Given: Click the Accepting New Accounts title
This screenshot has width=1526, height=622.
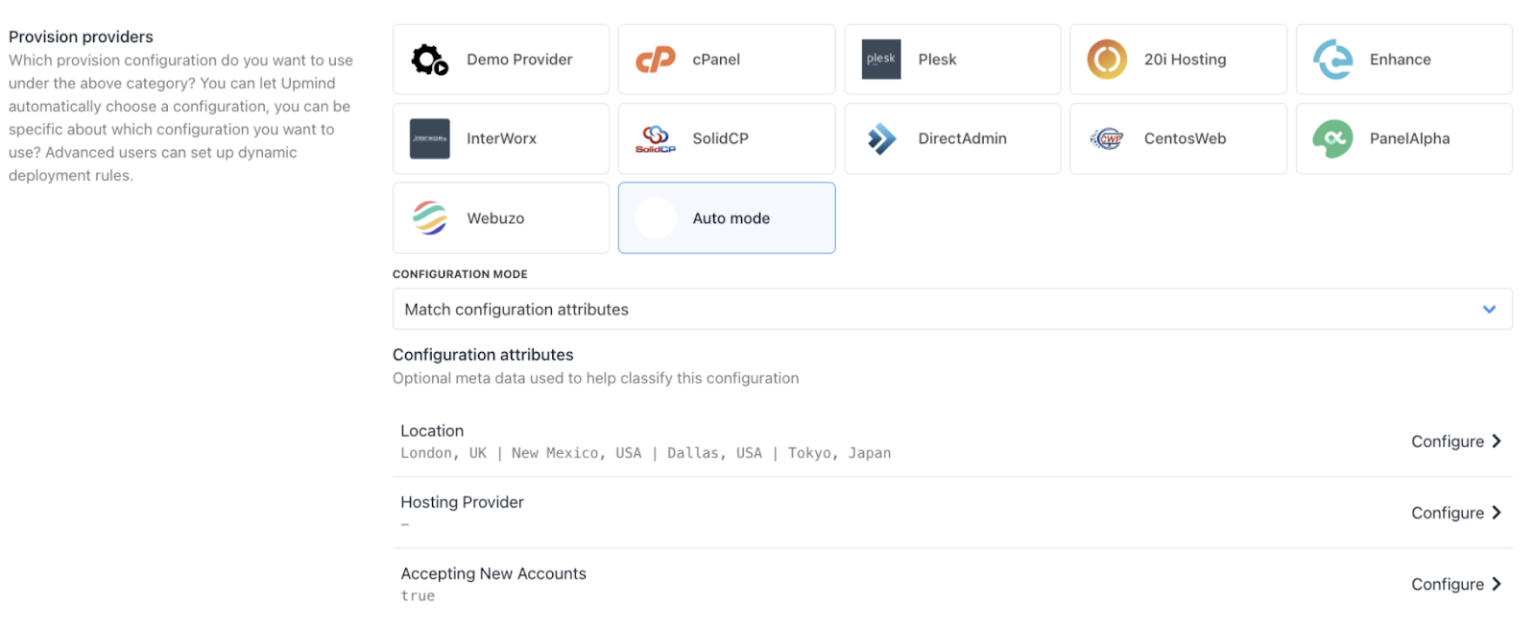Looking at the screenshot, I should (493, 574).
